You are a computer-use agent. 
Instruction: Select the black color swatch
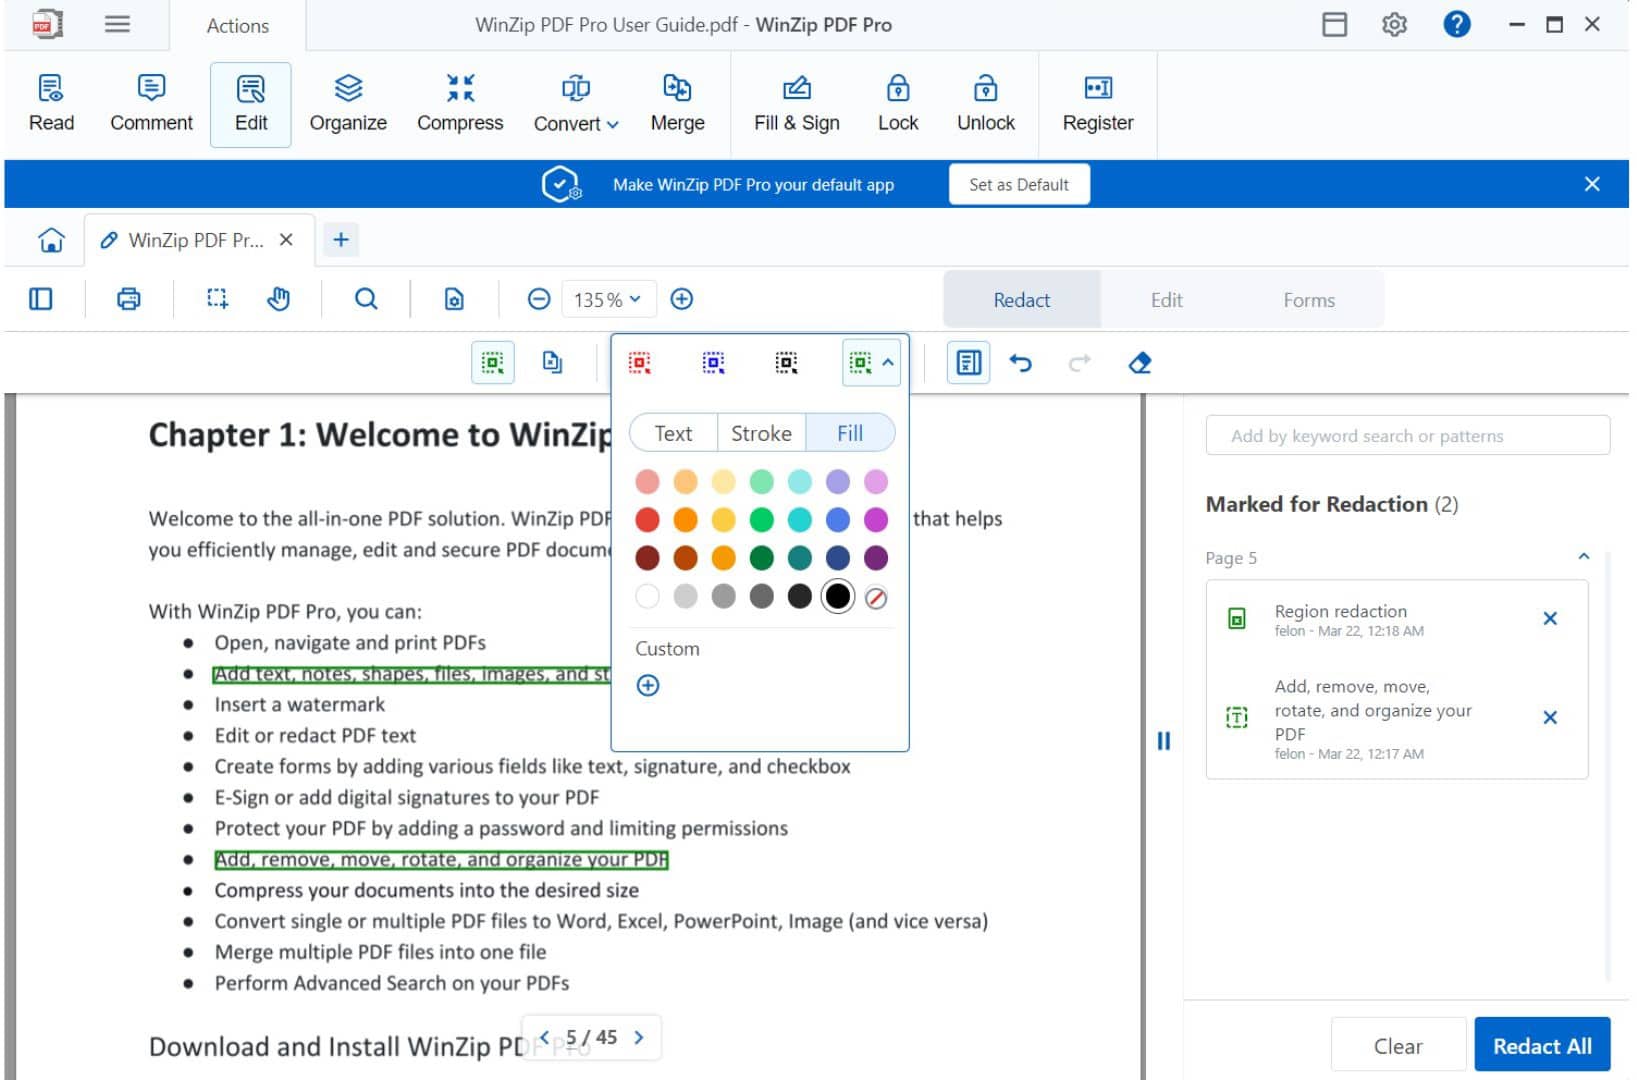(838, 597)
